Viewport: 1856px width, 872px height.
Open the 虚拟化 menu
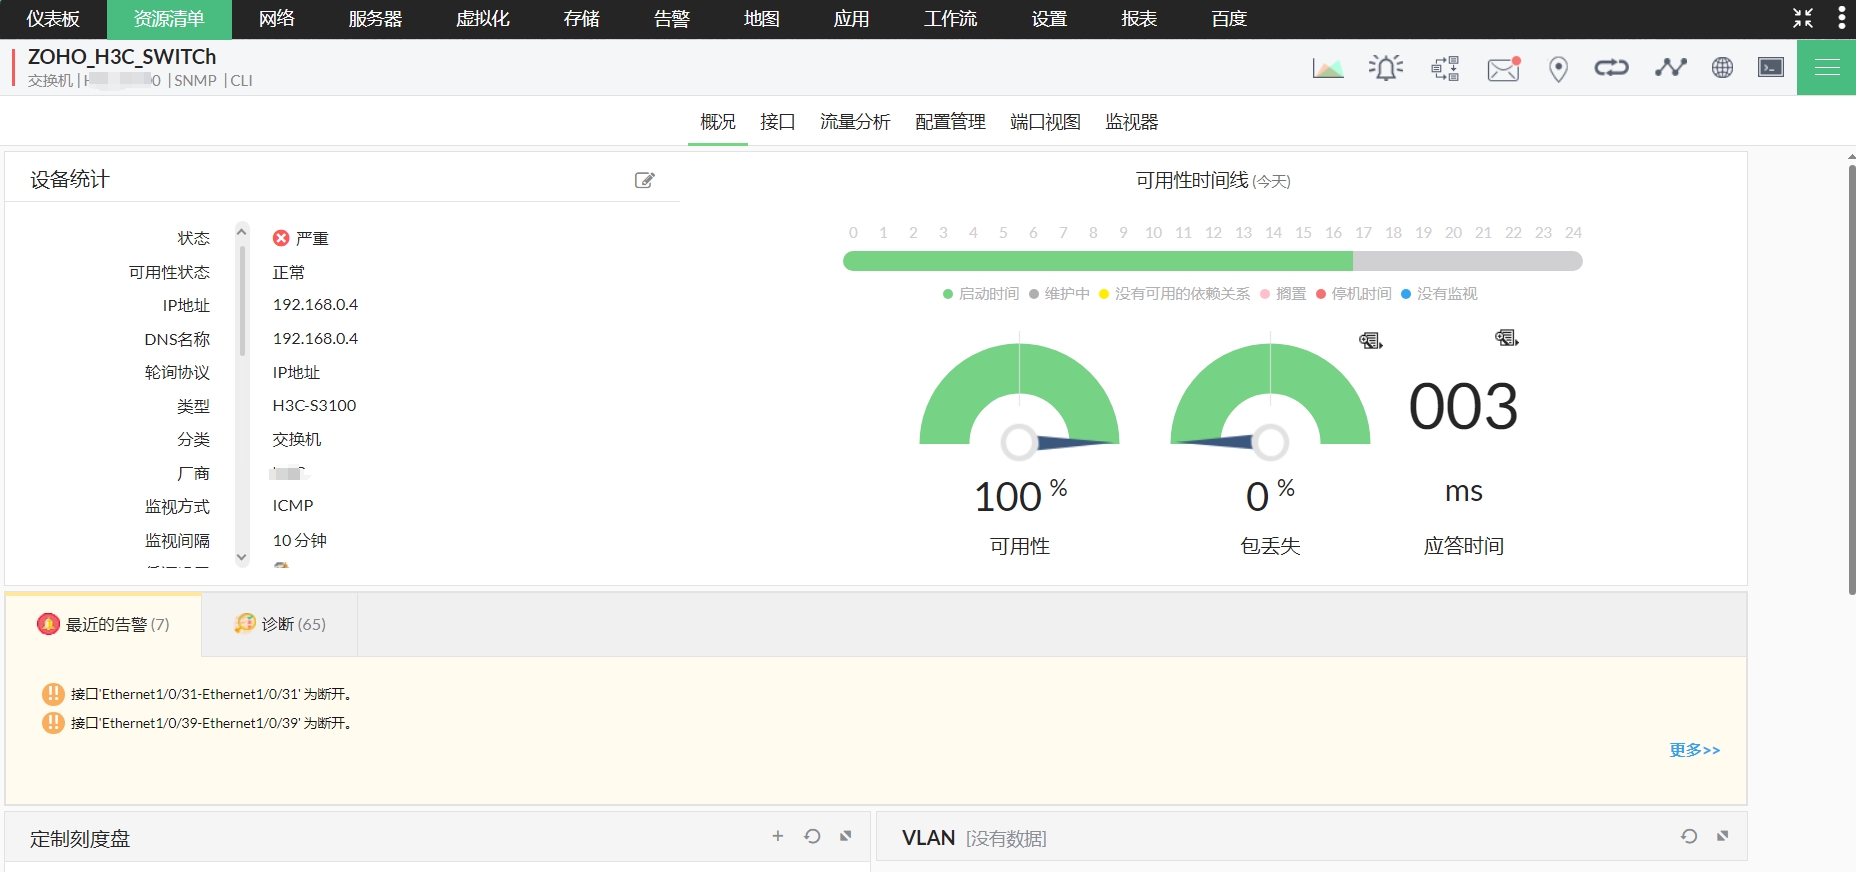[x=483, y=19]
